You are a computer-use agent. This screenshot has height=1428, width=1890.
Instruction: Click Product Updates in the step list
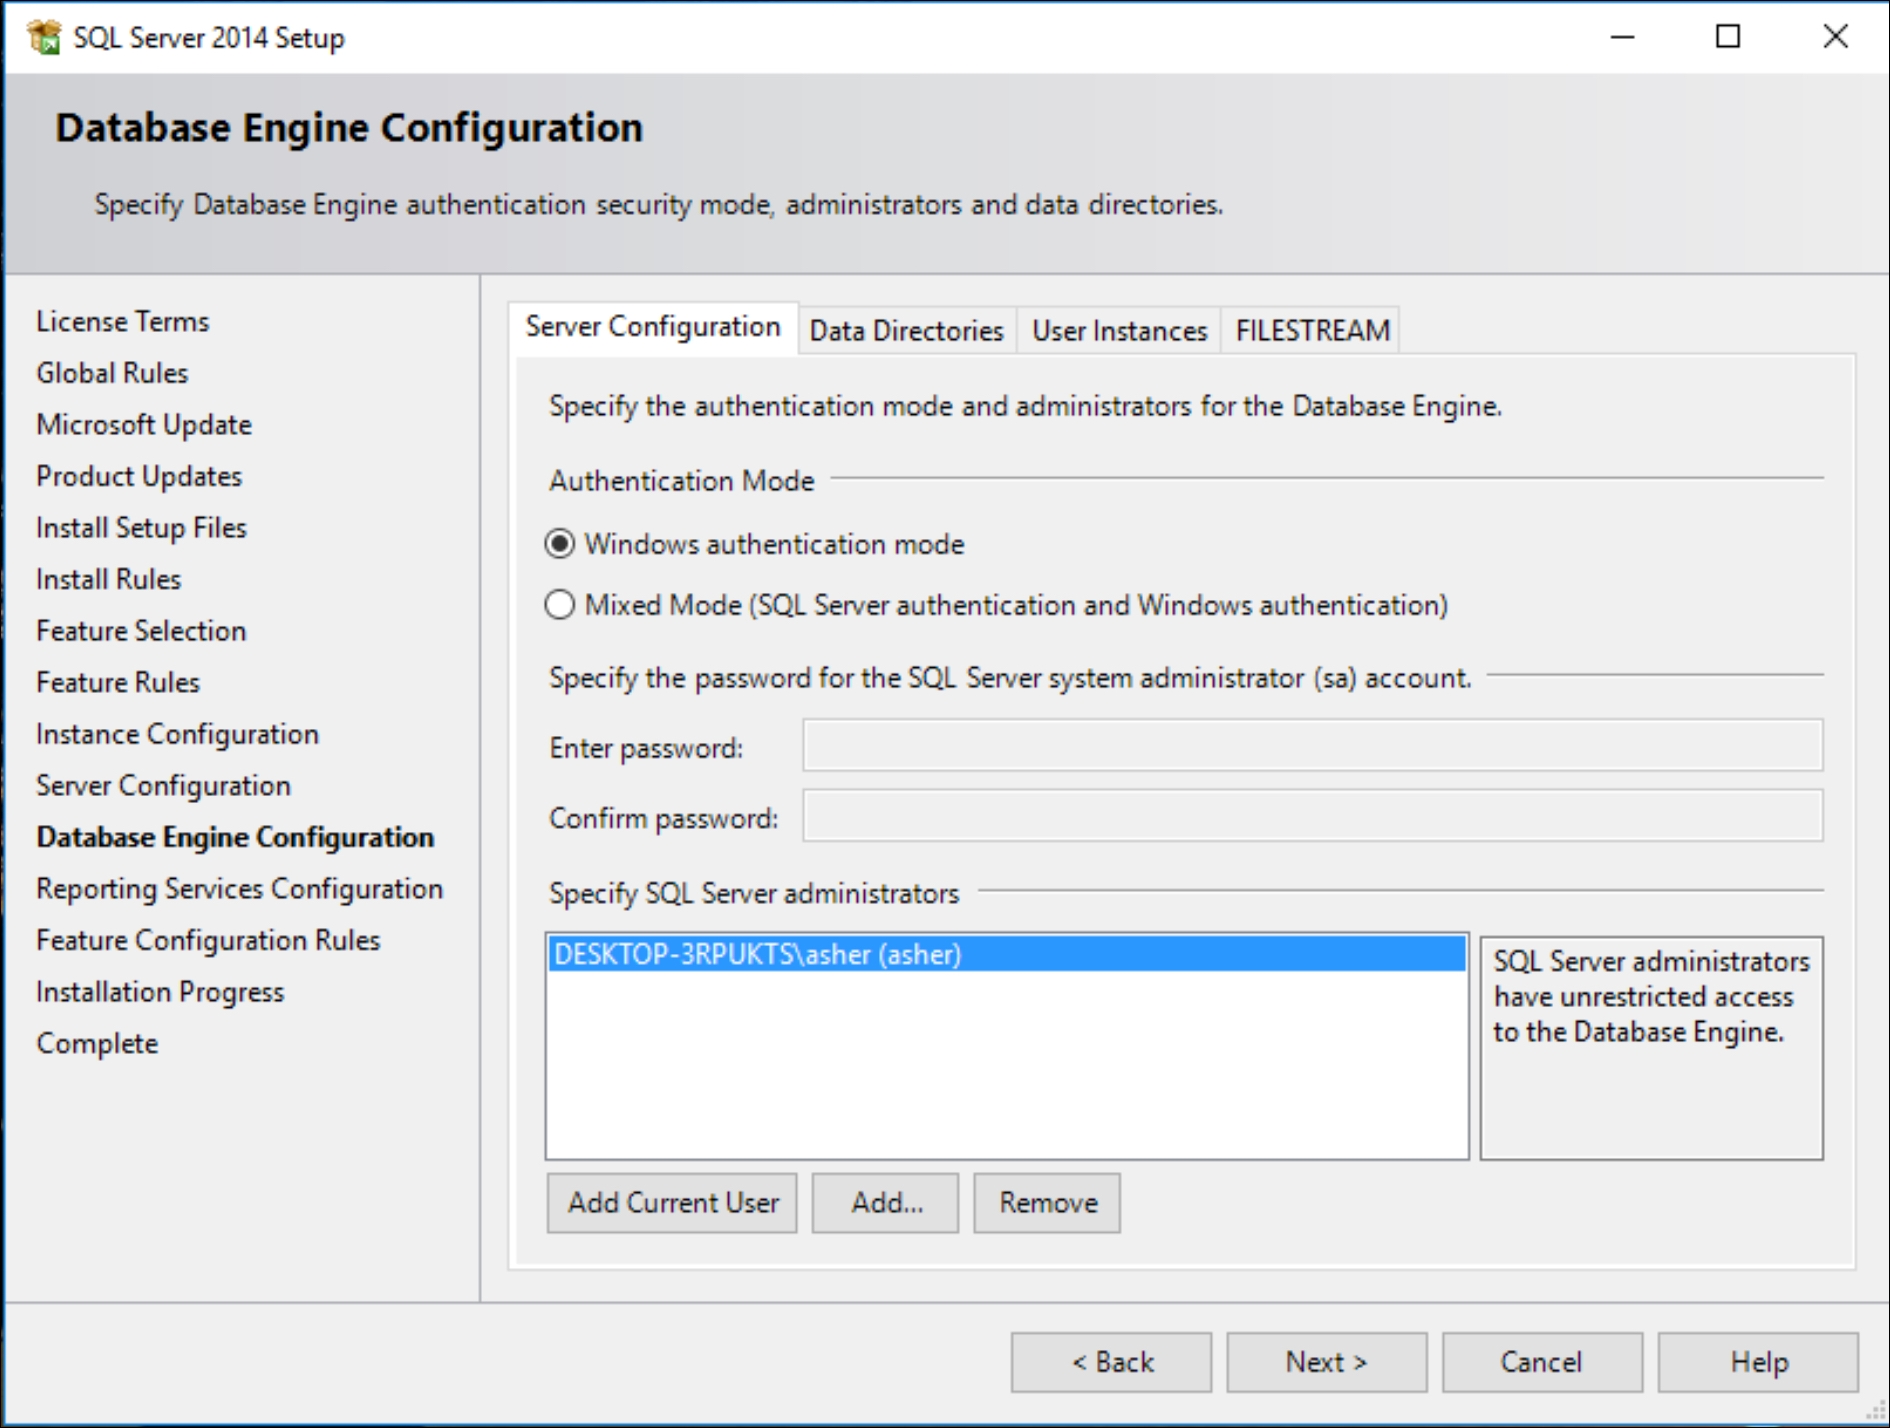coord(139,477)
